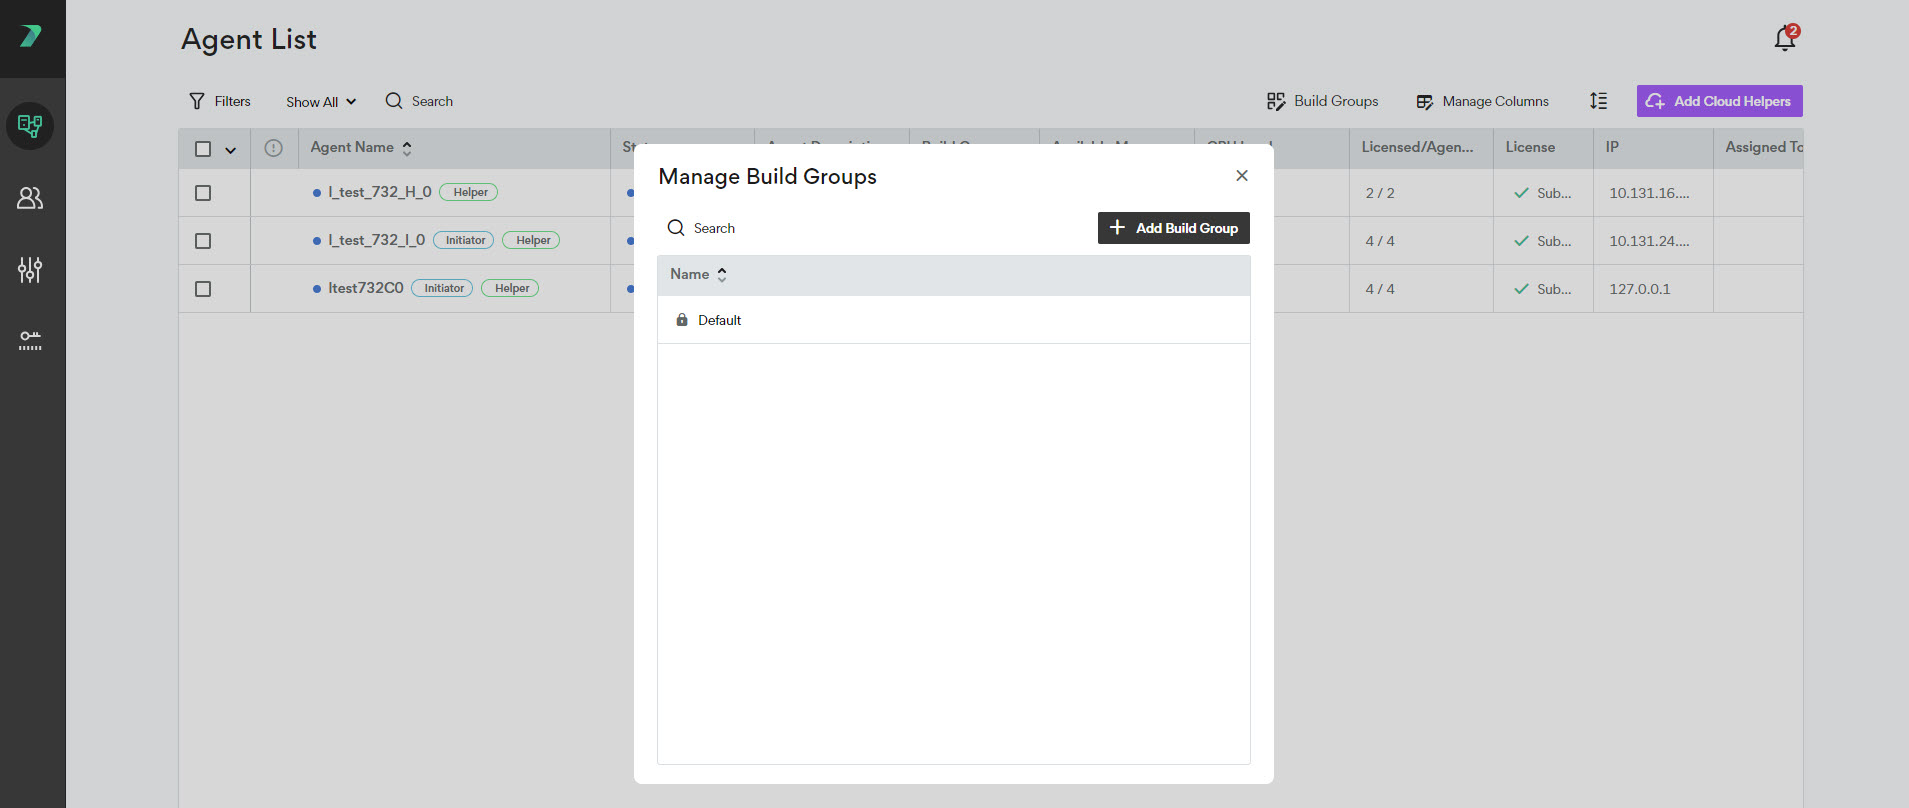
Task: Click the info icon column header
Action: [273, 148]
